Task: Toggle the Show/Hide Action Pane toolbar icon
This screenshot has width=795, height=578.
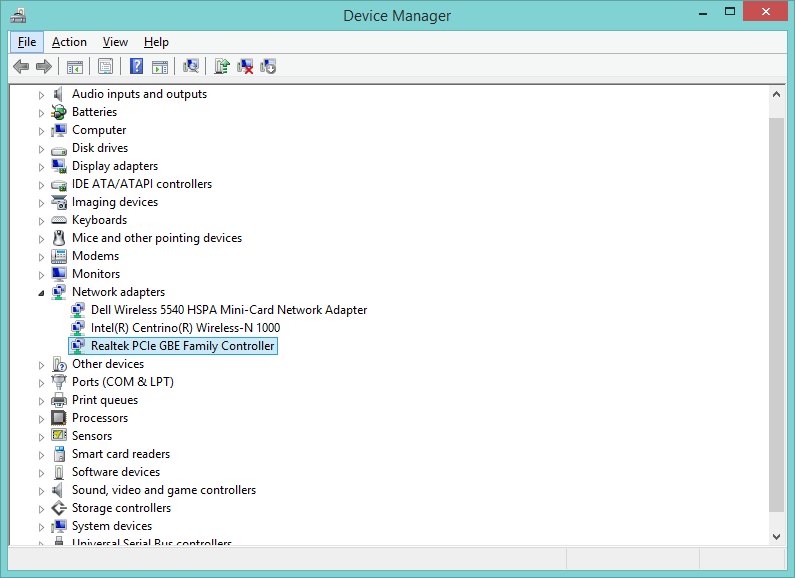Action: [x=160, y=66]
